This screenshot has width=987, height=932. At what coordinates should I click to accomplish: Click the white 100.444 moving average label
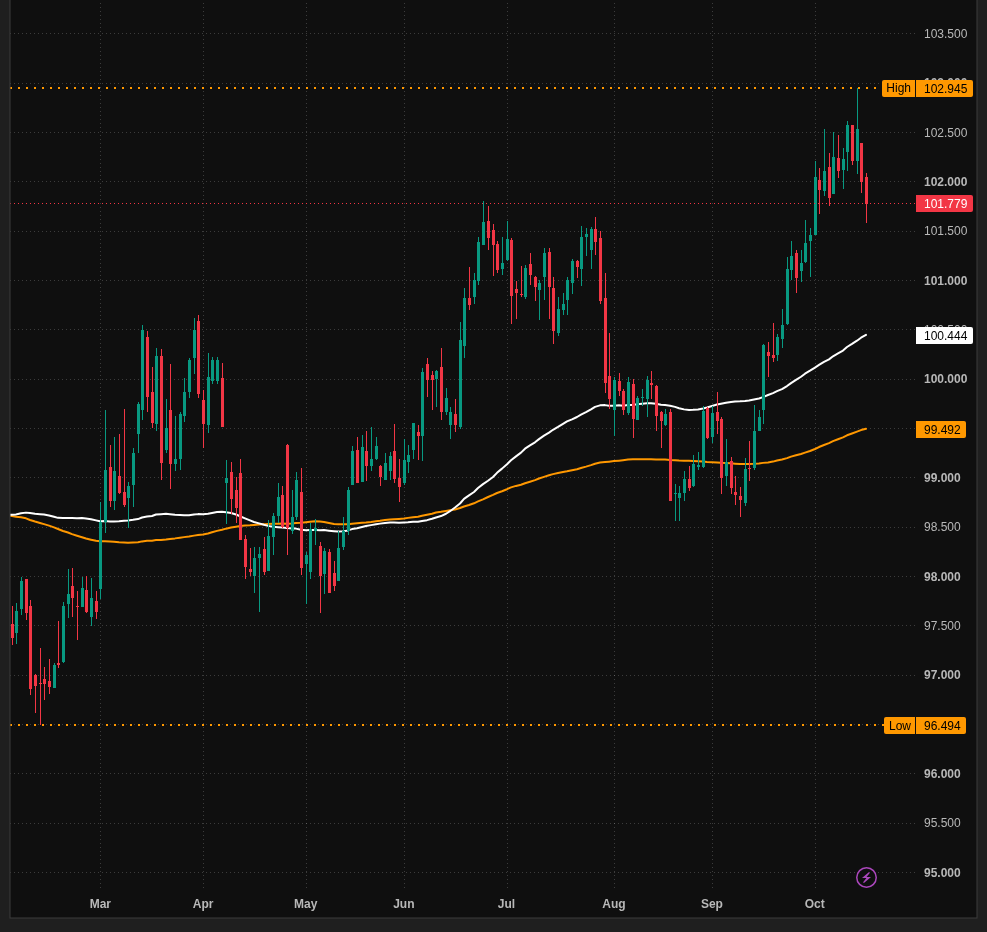coord(944,335)
